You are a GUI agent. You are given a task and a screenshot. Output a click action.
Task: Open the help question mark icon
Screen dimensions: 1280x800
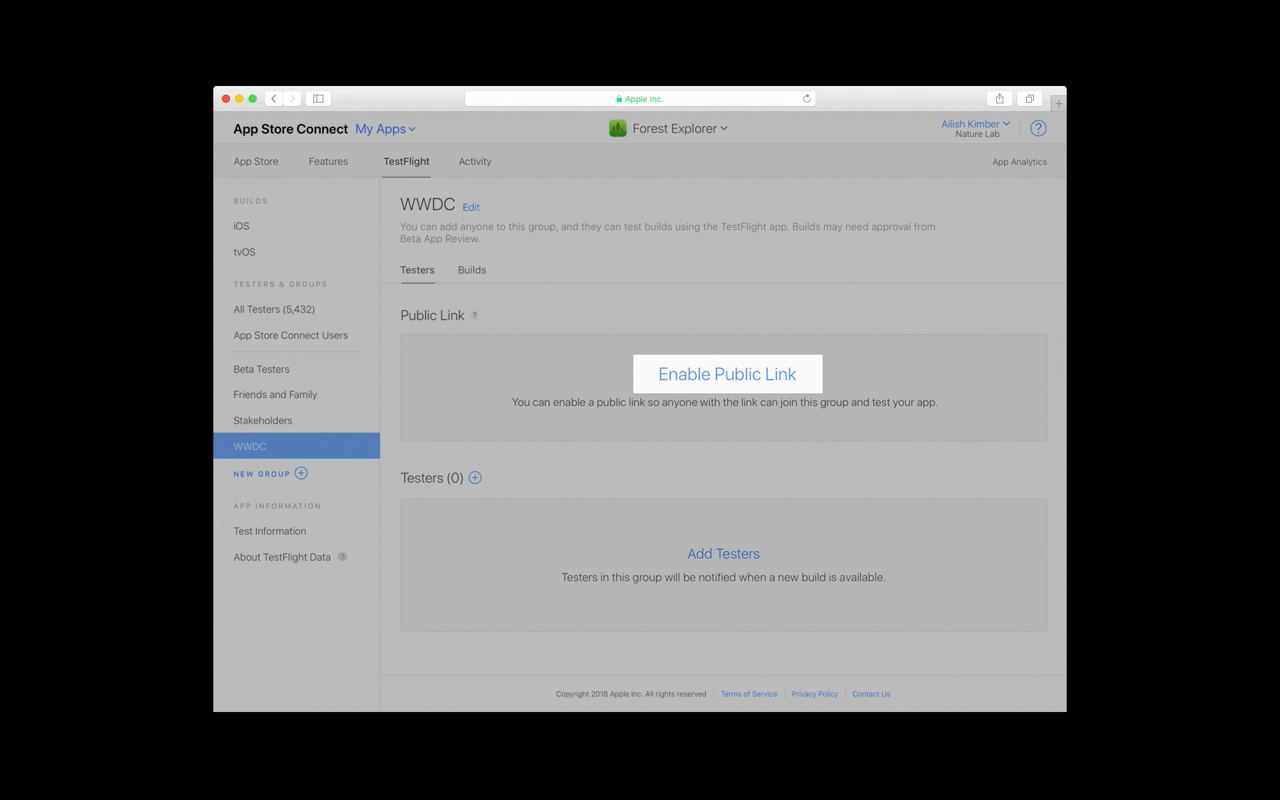1038,128
